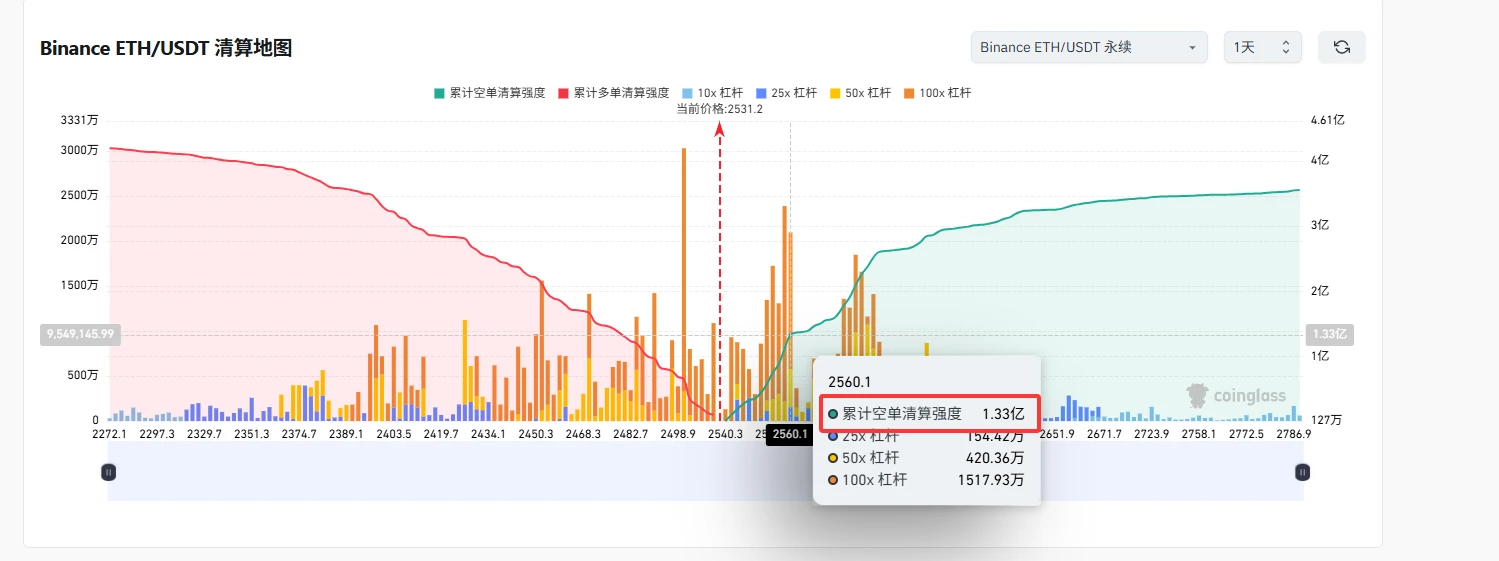Click the 2723.9 x-axis label
The width and height of the screenshot is (1499, 561).
(x=1152, y=434)
